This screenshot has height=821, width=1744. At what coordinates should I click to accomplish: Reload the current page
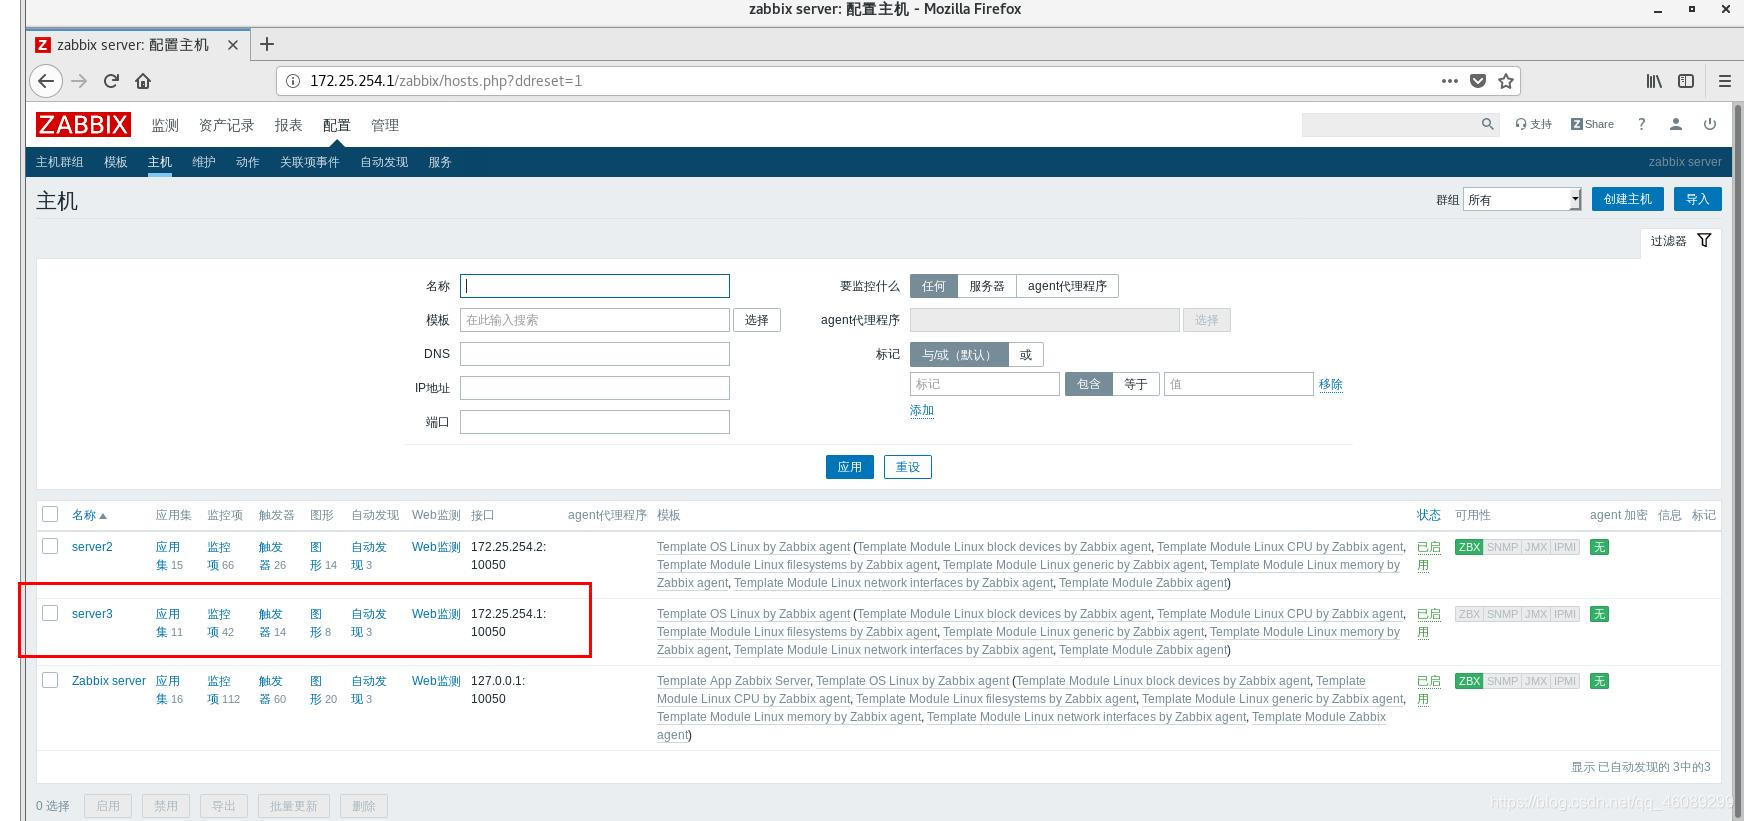pos(111,81)
